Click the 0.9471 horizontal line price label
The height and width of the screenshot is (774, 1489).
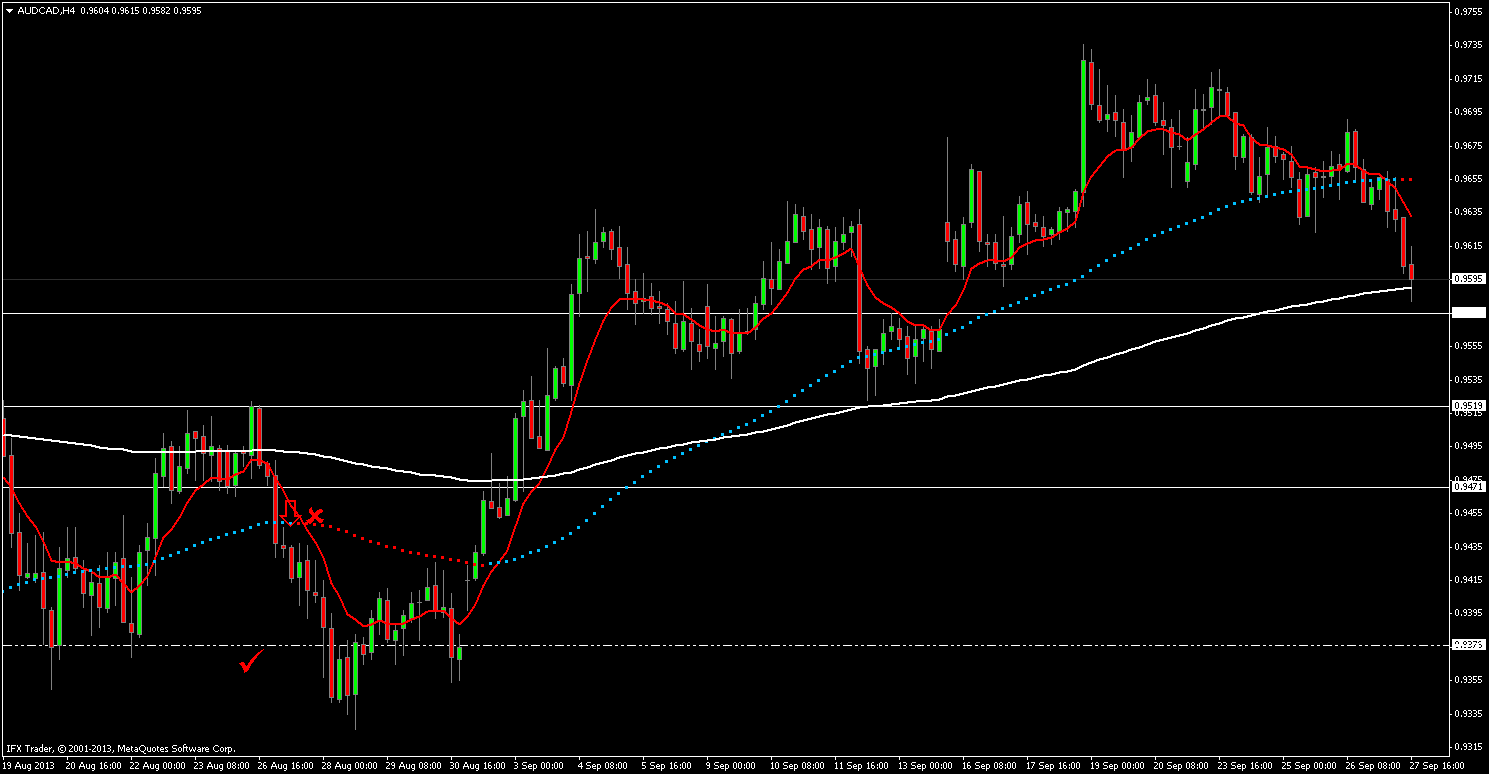click(1467, 486)
